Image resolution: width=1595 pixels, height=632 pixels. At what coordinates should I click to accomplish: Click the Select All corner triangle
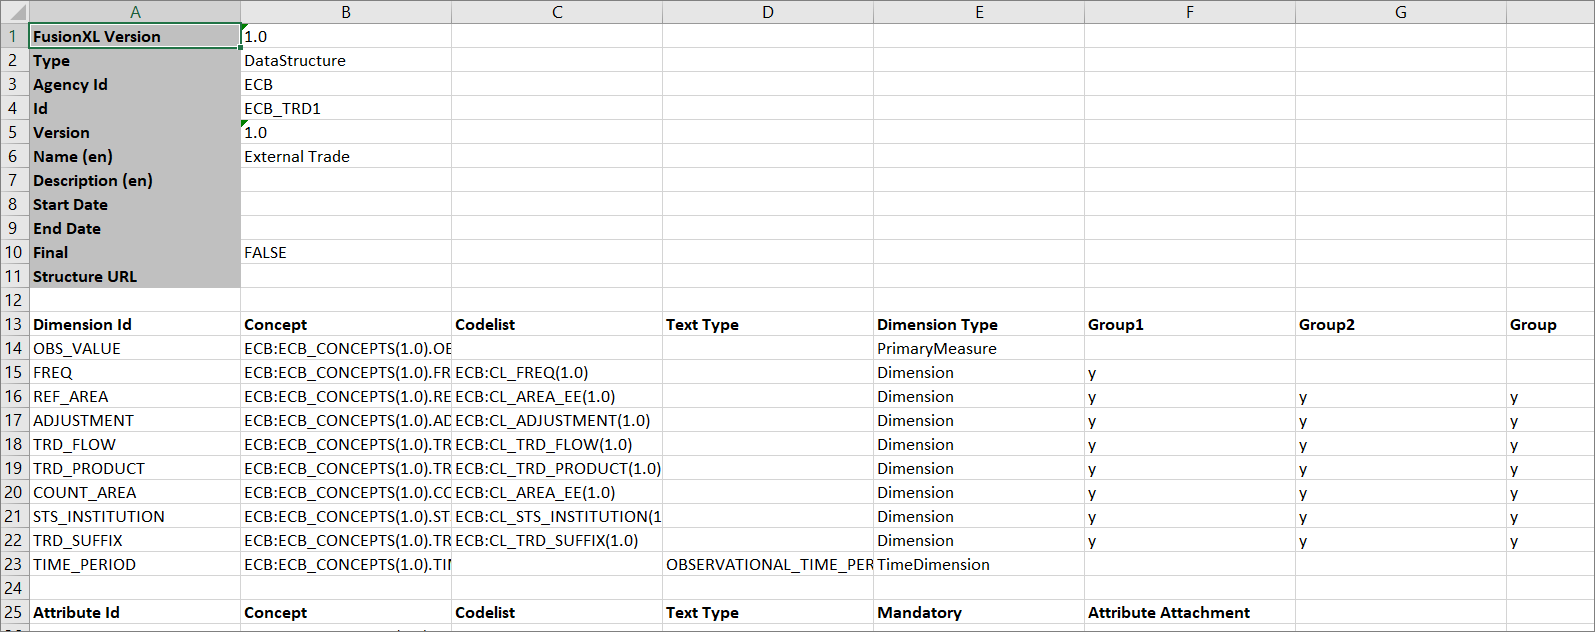[14, 12]
